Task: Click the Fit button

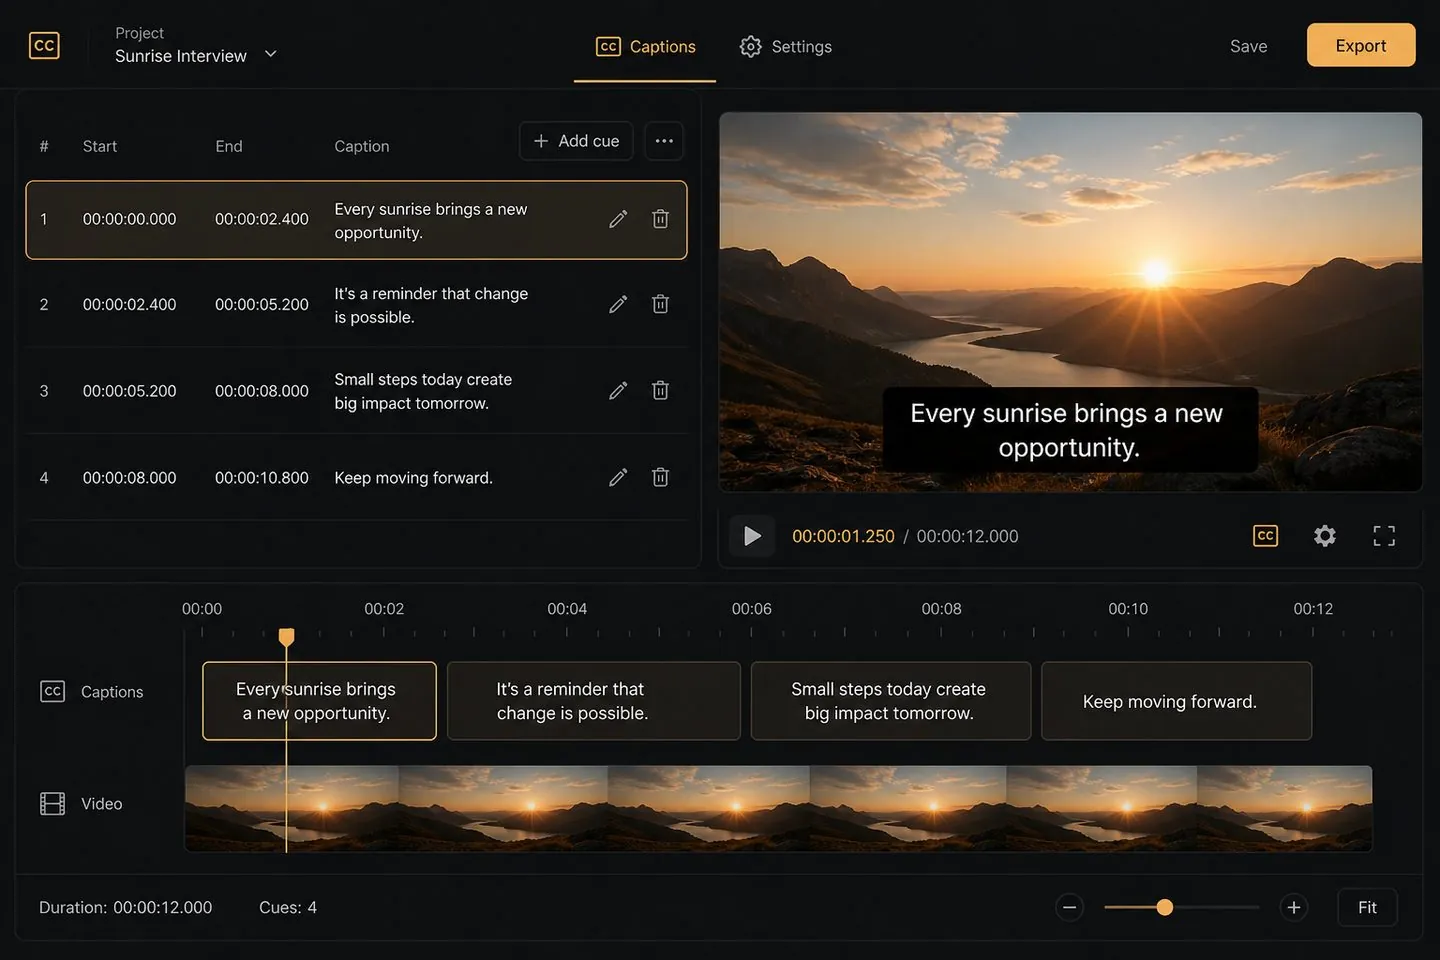Action: [1367, 907]
